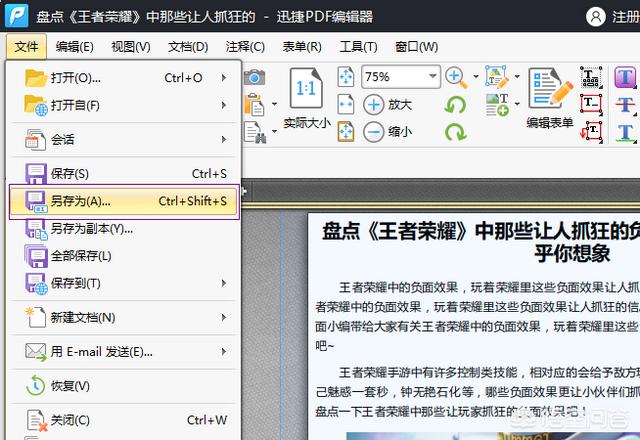Click the 注册 register link
Screen dimensions: 640x440
pyautogui.click(x=626, y=17)
